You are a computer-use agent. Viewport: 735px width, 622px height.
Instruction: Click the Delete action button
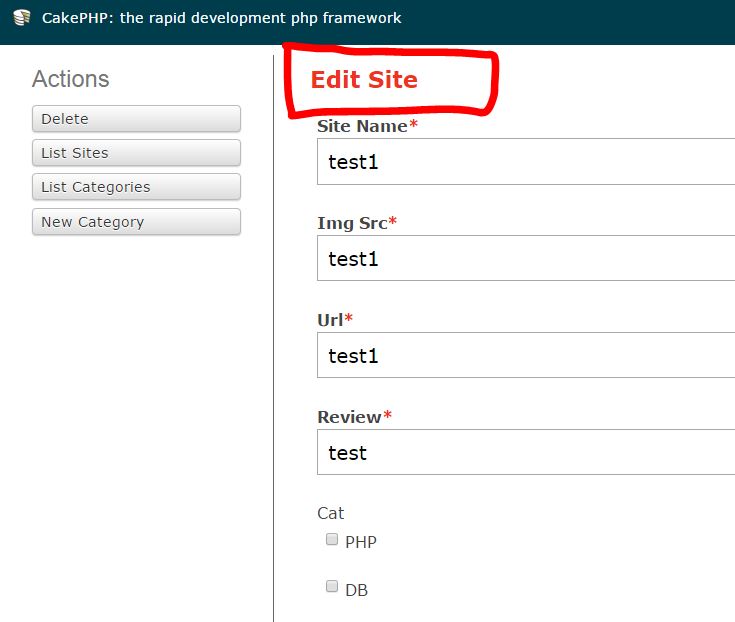[x=136, y=119]
